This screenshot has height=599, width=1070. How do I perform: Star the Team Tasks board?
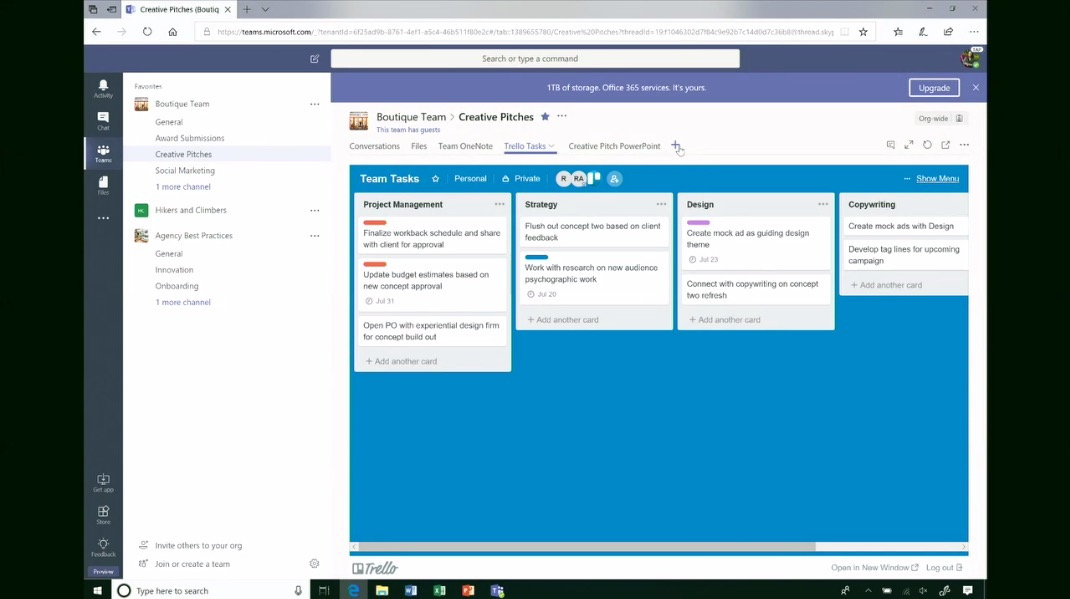coord(435,179)
